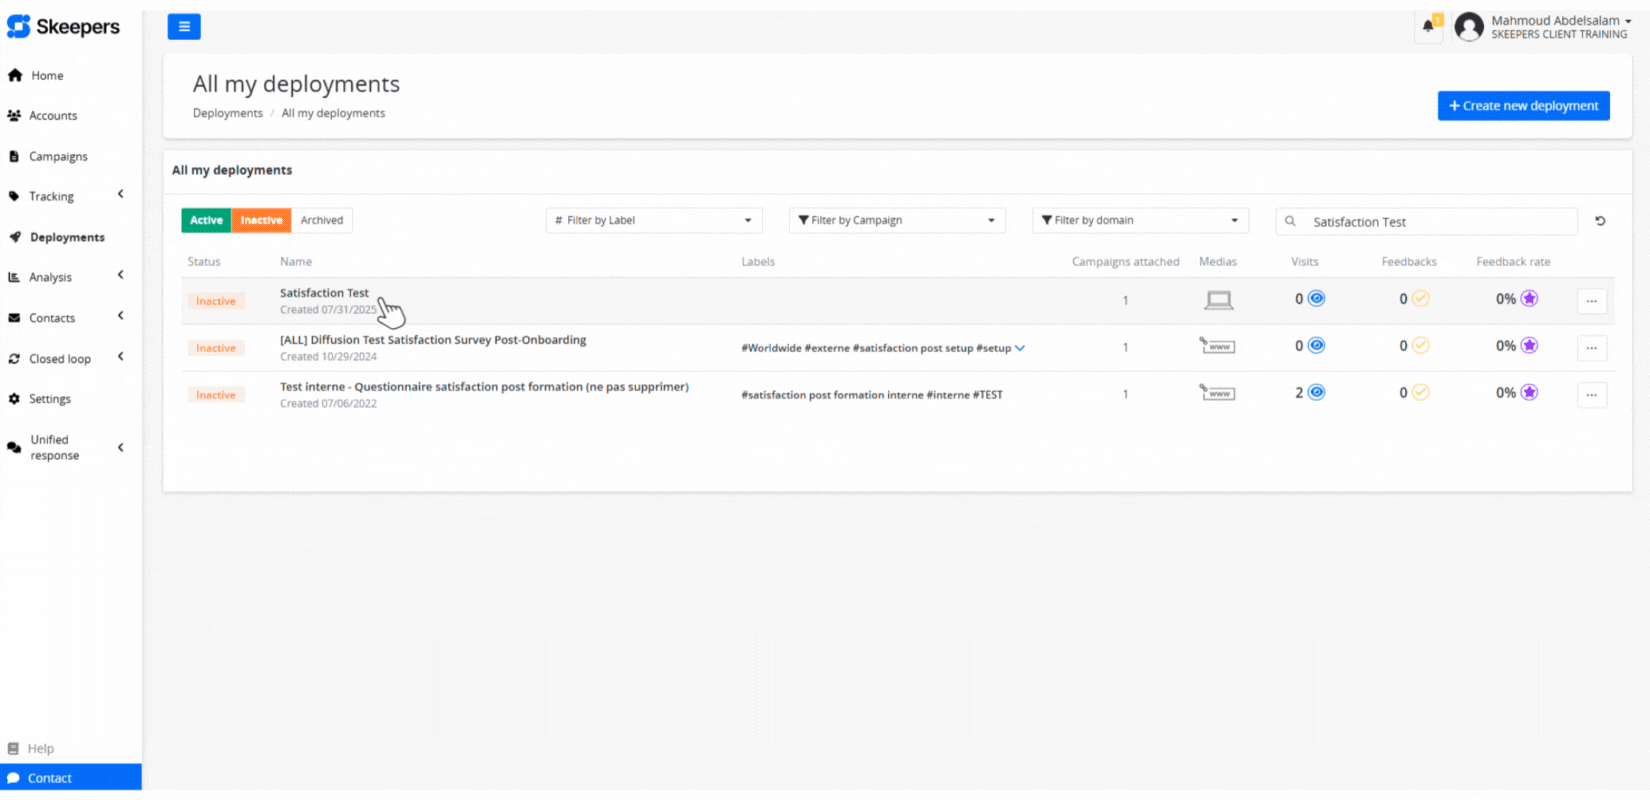
Task: Open the three-dots menu for Satisfaction Test
Action: 1591,301
